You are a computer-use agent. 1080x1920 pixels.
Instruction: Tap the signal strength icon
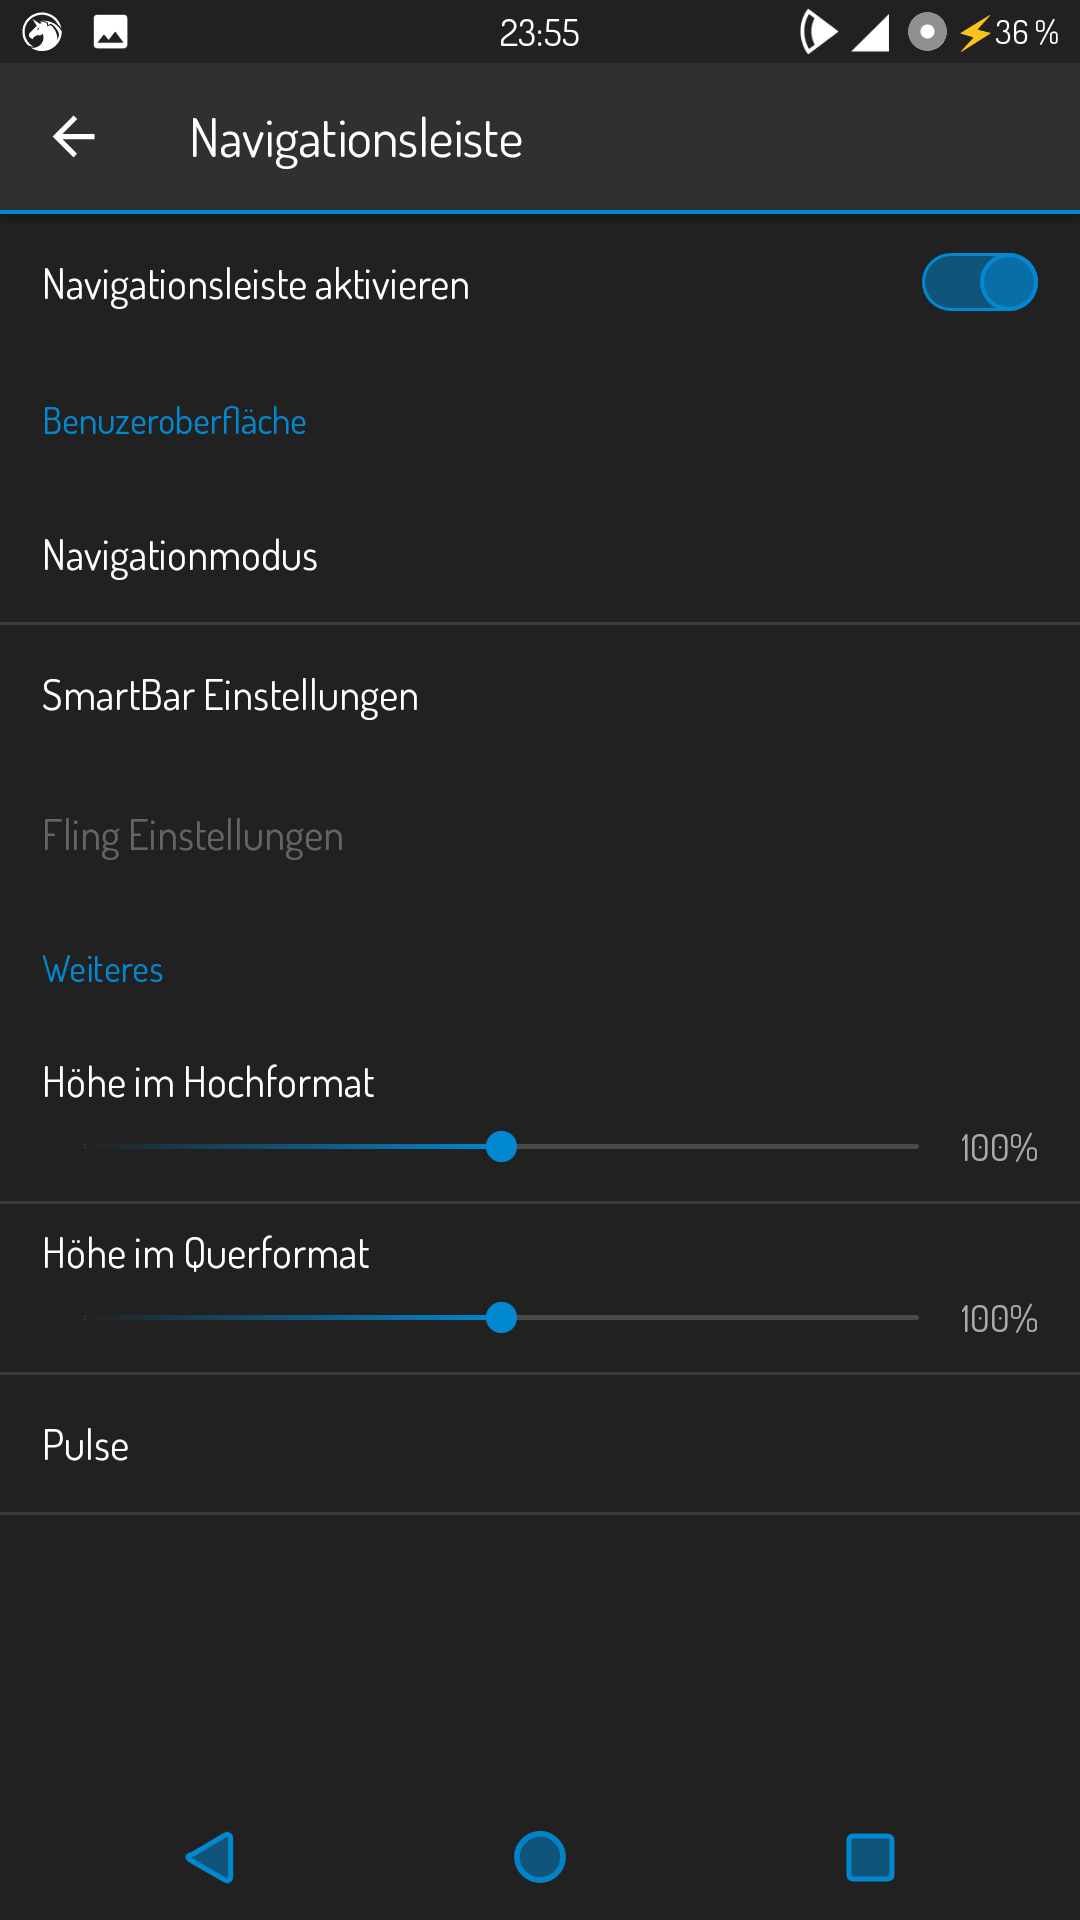(870, 33)
